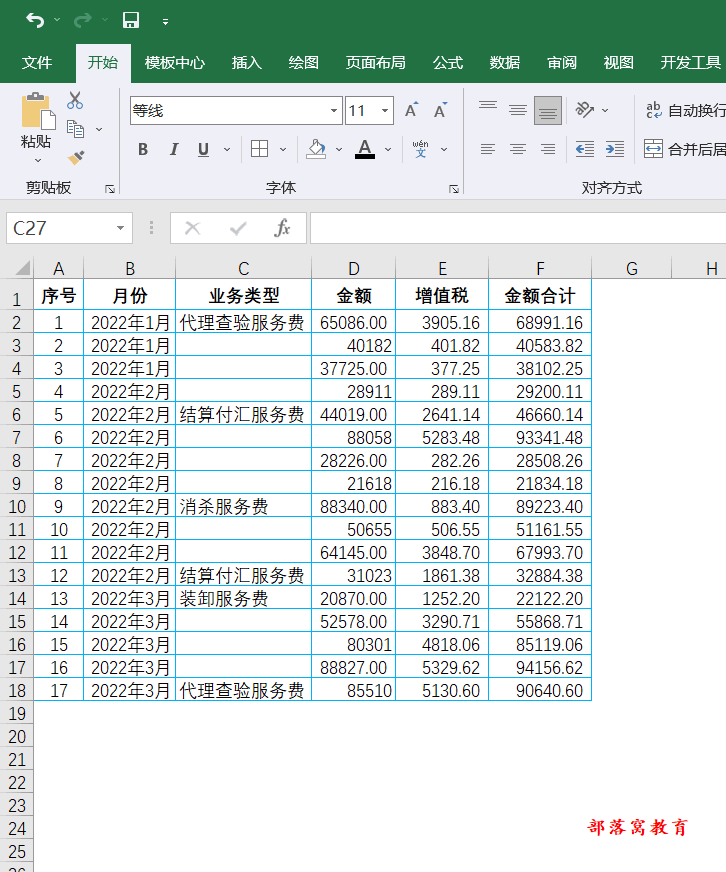Viewport: 726px width, 872px height.
Task: Click the text Orientation icon
Action: [x=585, y=110]
